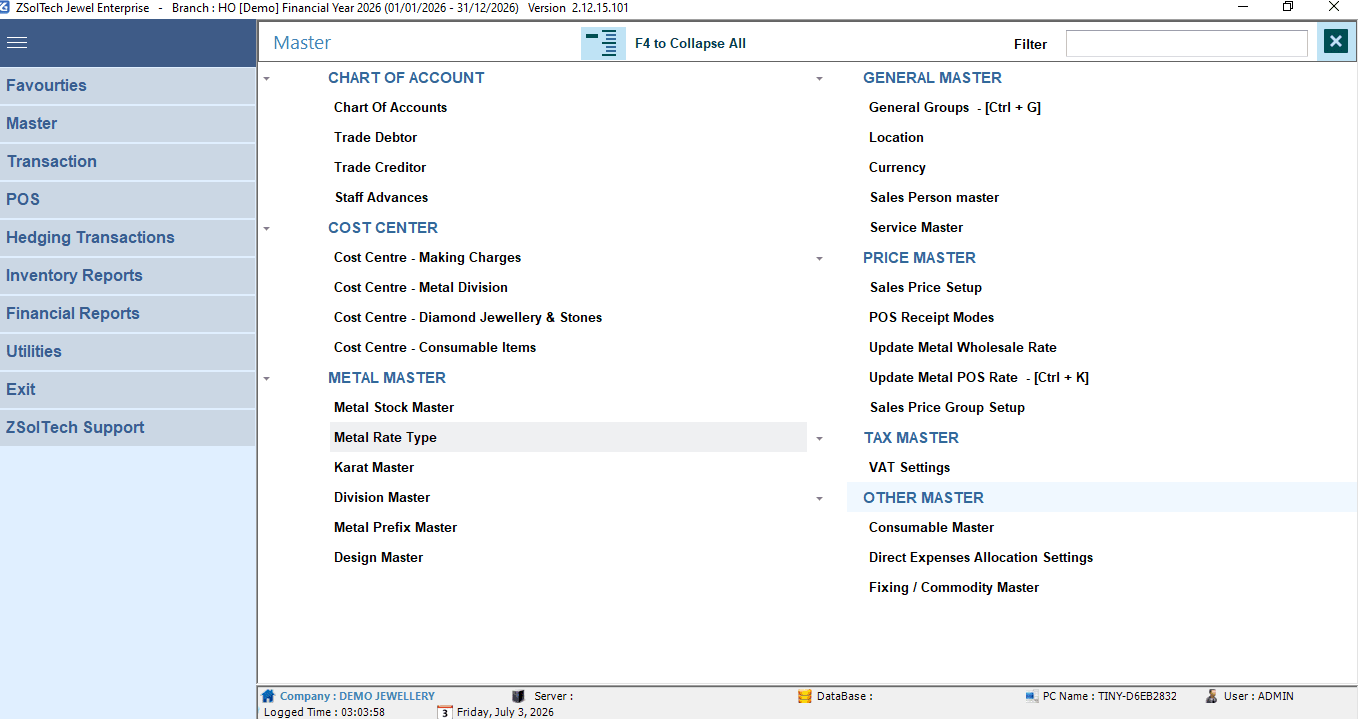Viewport: 1358px width, 719px height.
Task: Open Design Master
Action: (x=378, y=557)
